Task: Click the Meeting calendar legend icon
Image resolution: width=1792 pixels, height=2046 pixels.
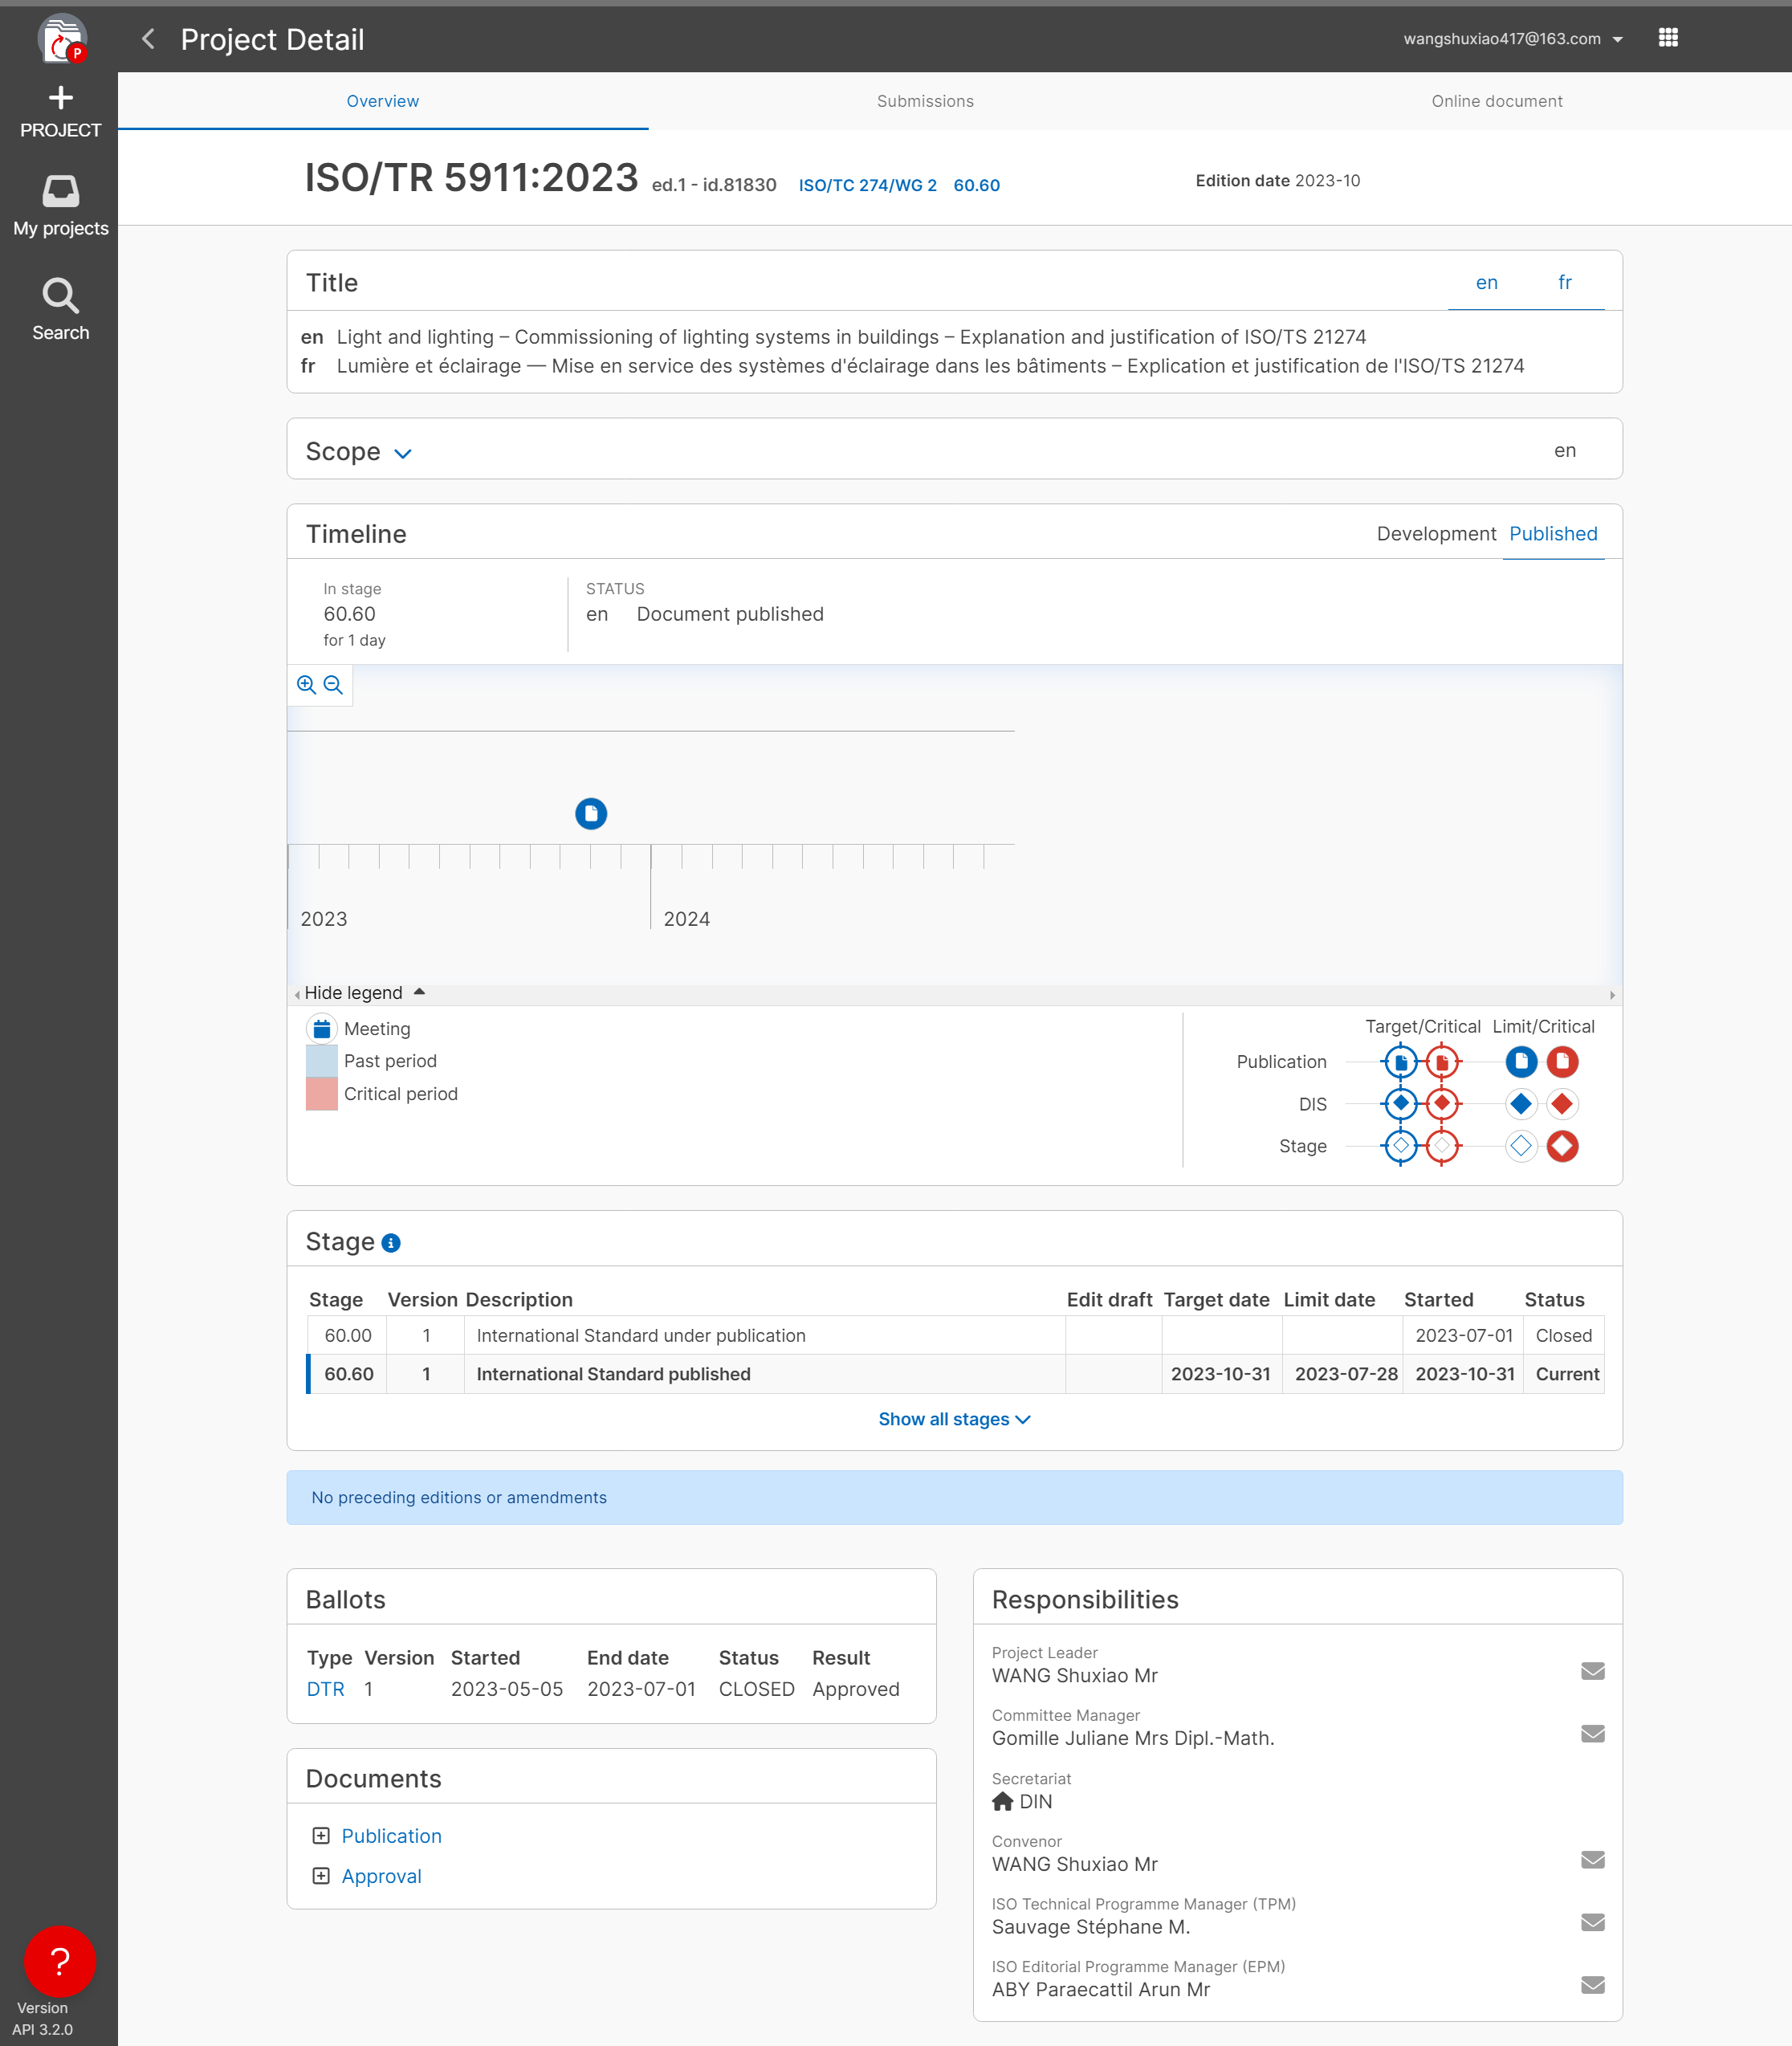Action: 321,1028
